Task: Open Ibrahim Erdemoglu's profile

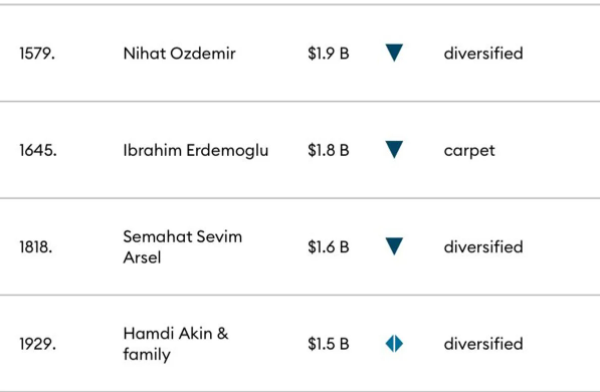Action: pyautogui.click(x=196, y=150)
